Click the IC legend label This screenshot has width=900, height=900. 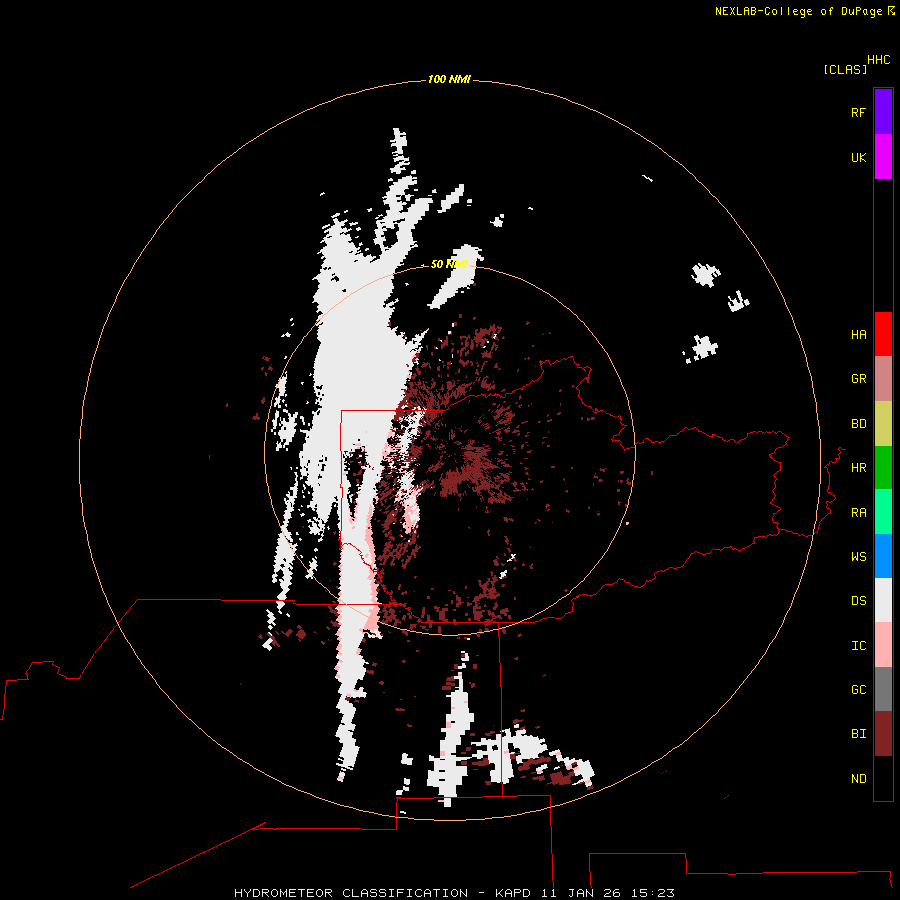[x=858, y=646]
